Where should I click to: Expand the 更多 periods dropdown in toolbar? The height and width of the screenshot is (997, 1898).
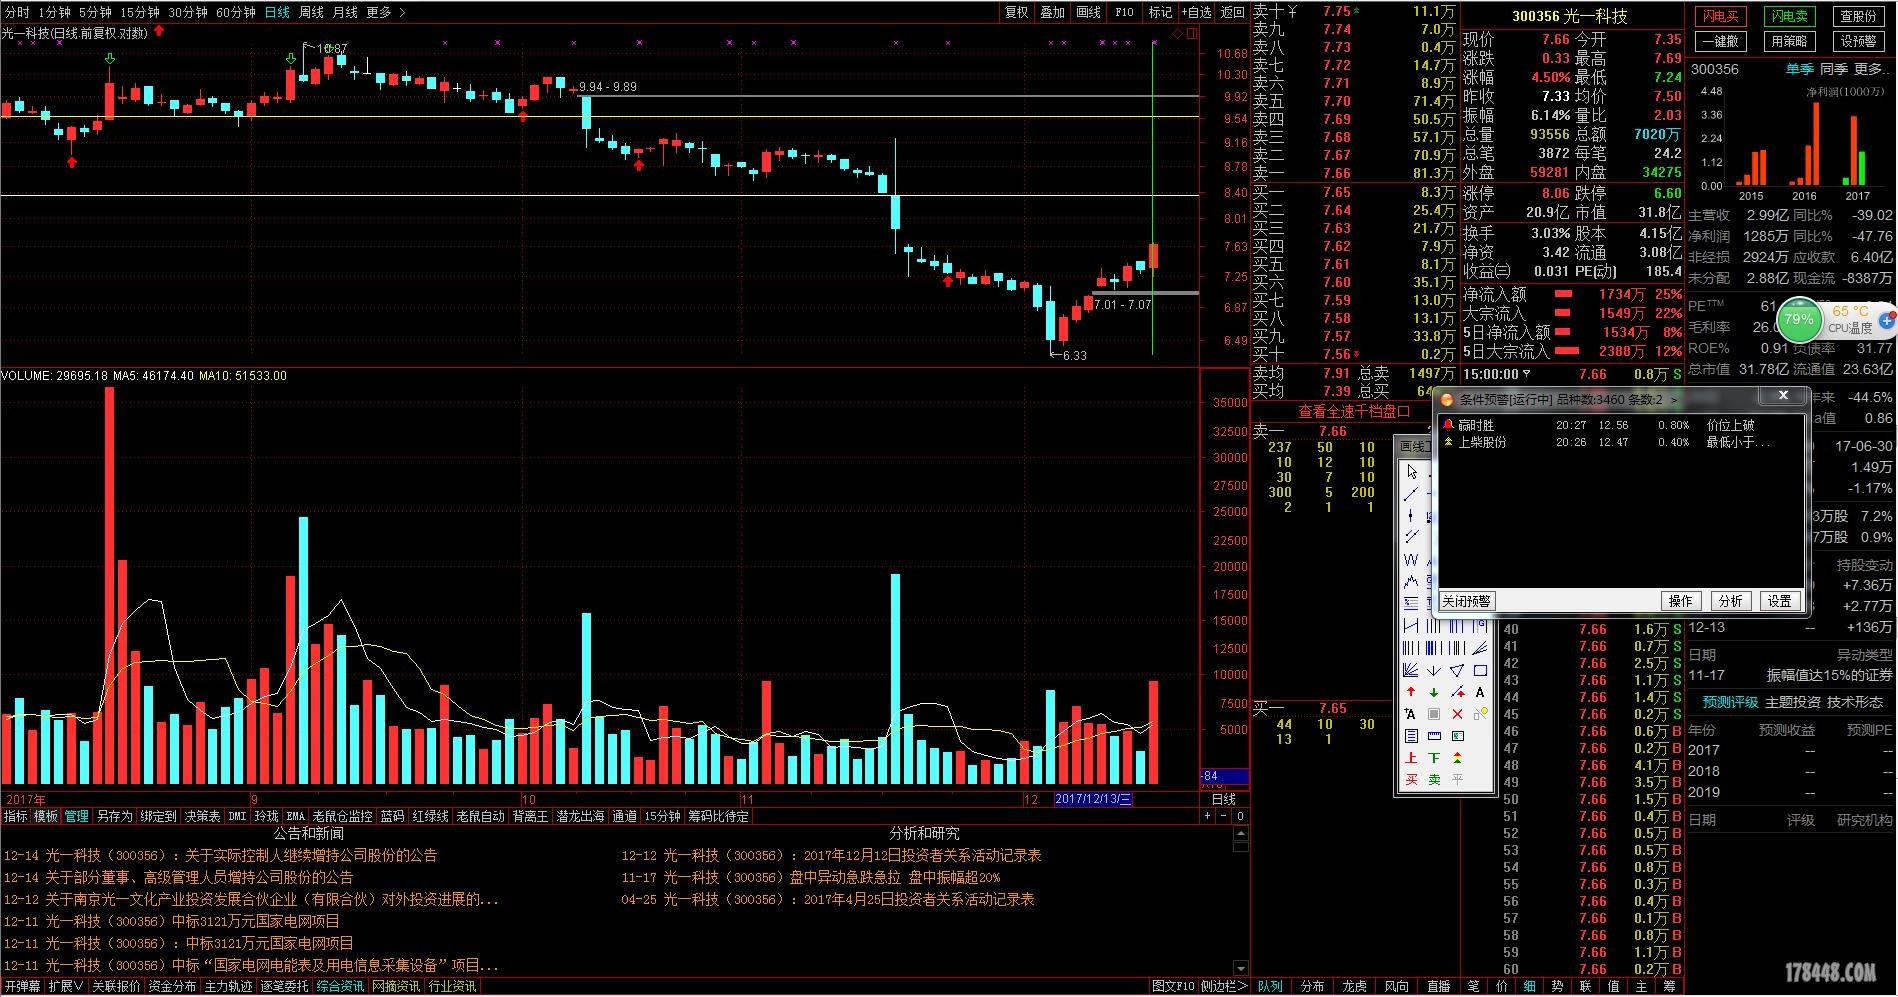(x=386, y=12)
